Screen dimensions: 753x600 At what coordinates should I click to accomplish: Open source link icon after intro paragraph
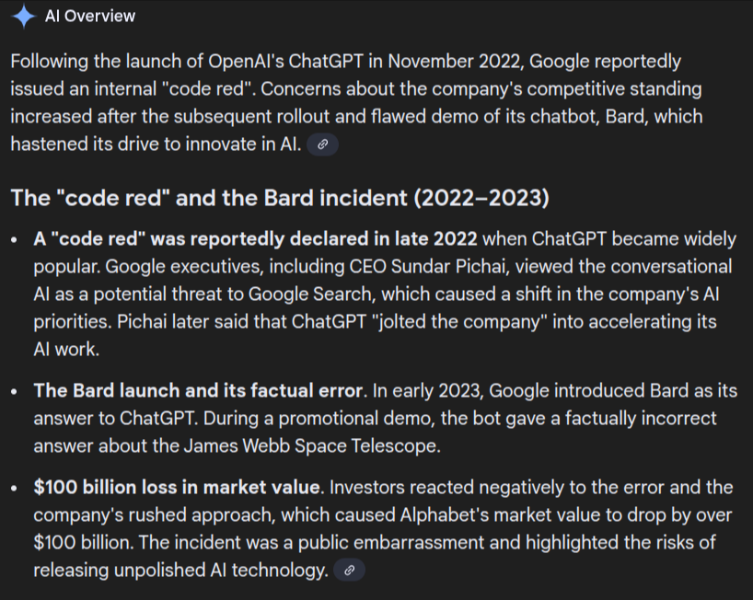coord(322,145)
